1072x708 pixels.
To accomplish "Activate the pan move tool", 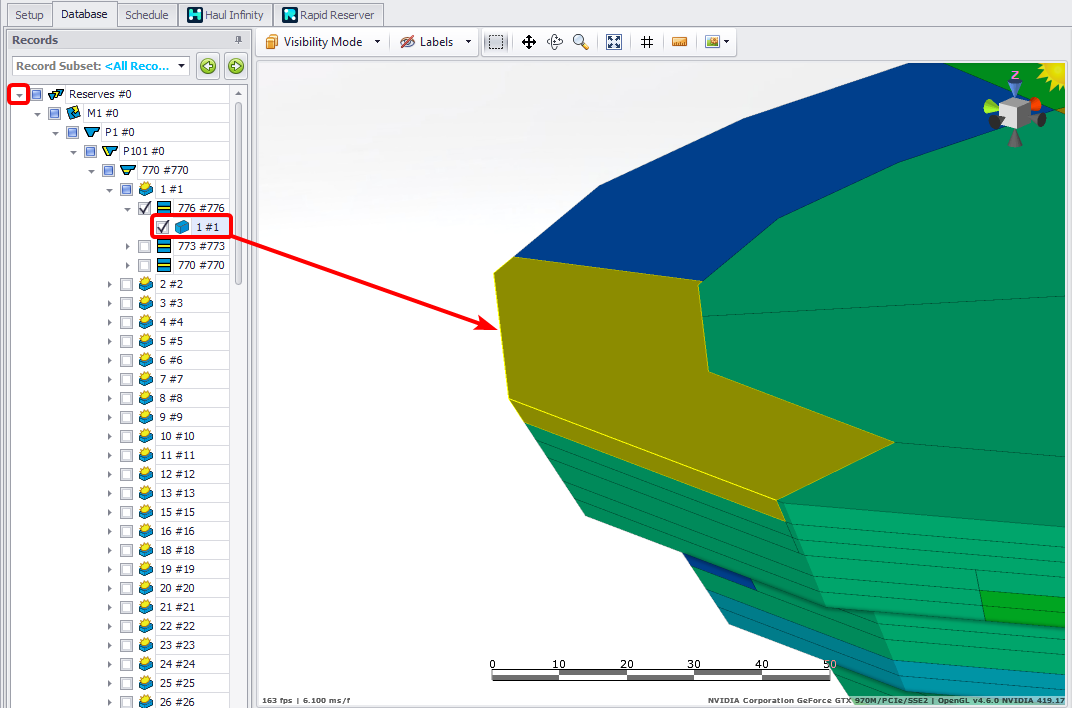I will point(529,42).
